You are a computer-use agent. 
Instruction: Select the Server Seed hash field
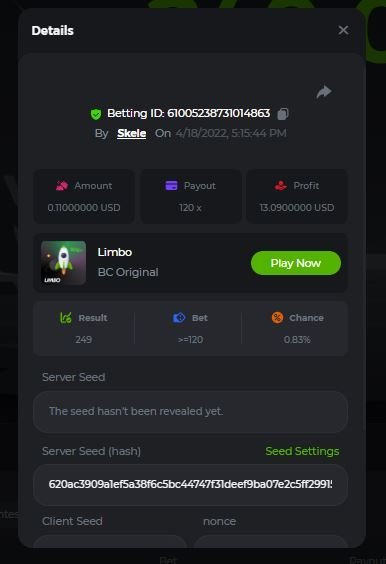pyautogui.click(x=190, y=485)
